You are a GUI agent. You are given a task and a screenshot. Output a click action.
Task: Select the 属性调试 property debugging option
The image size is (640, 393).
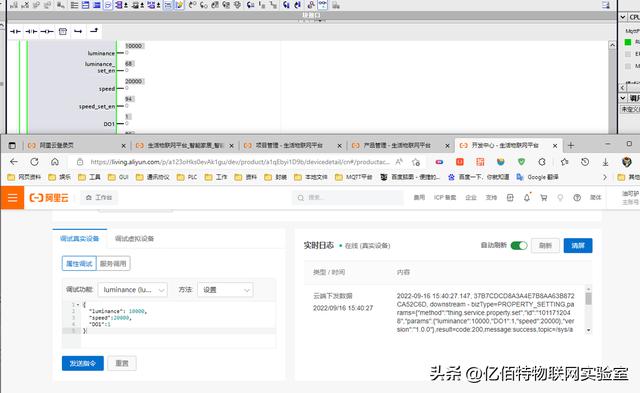tap(79, 264)
